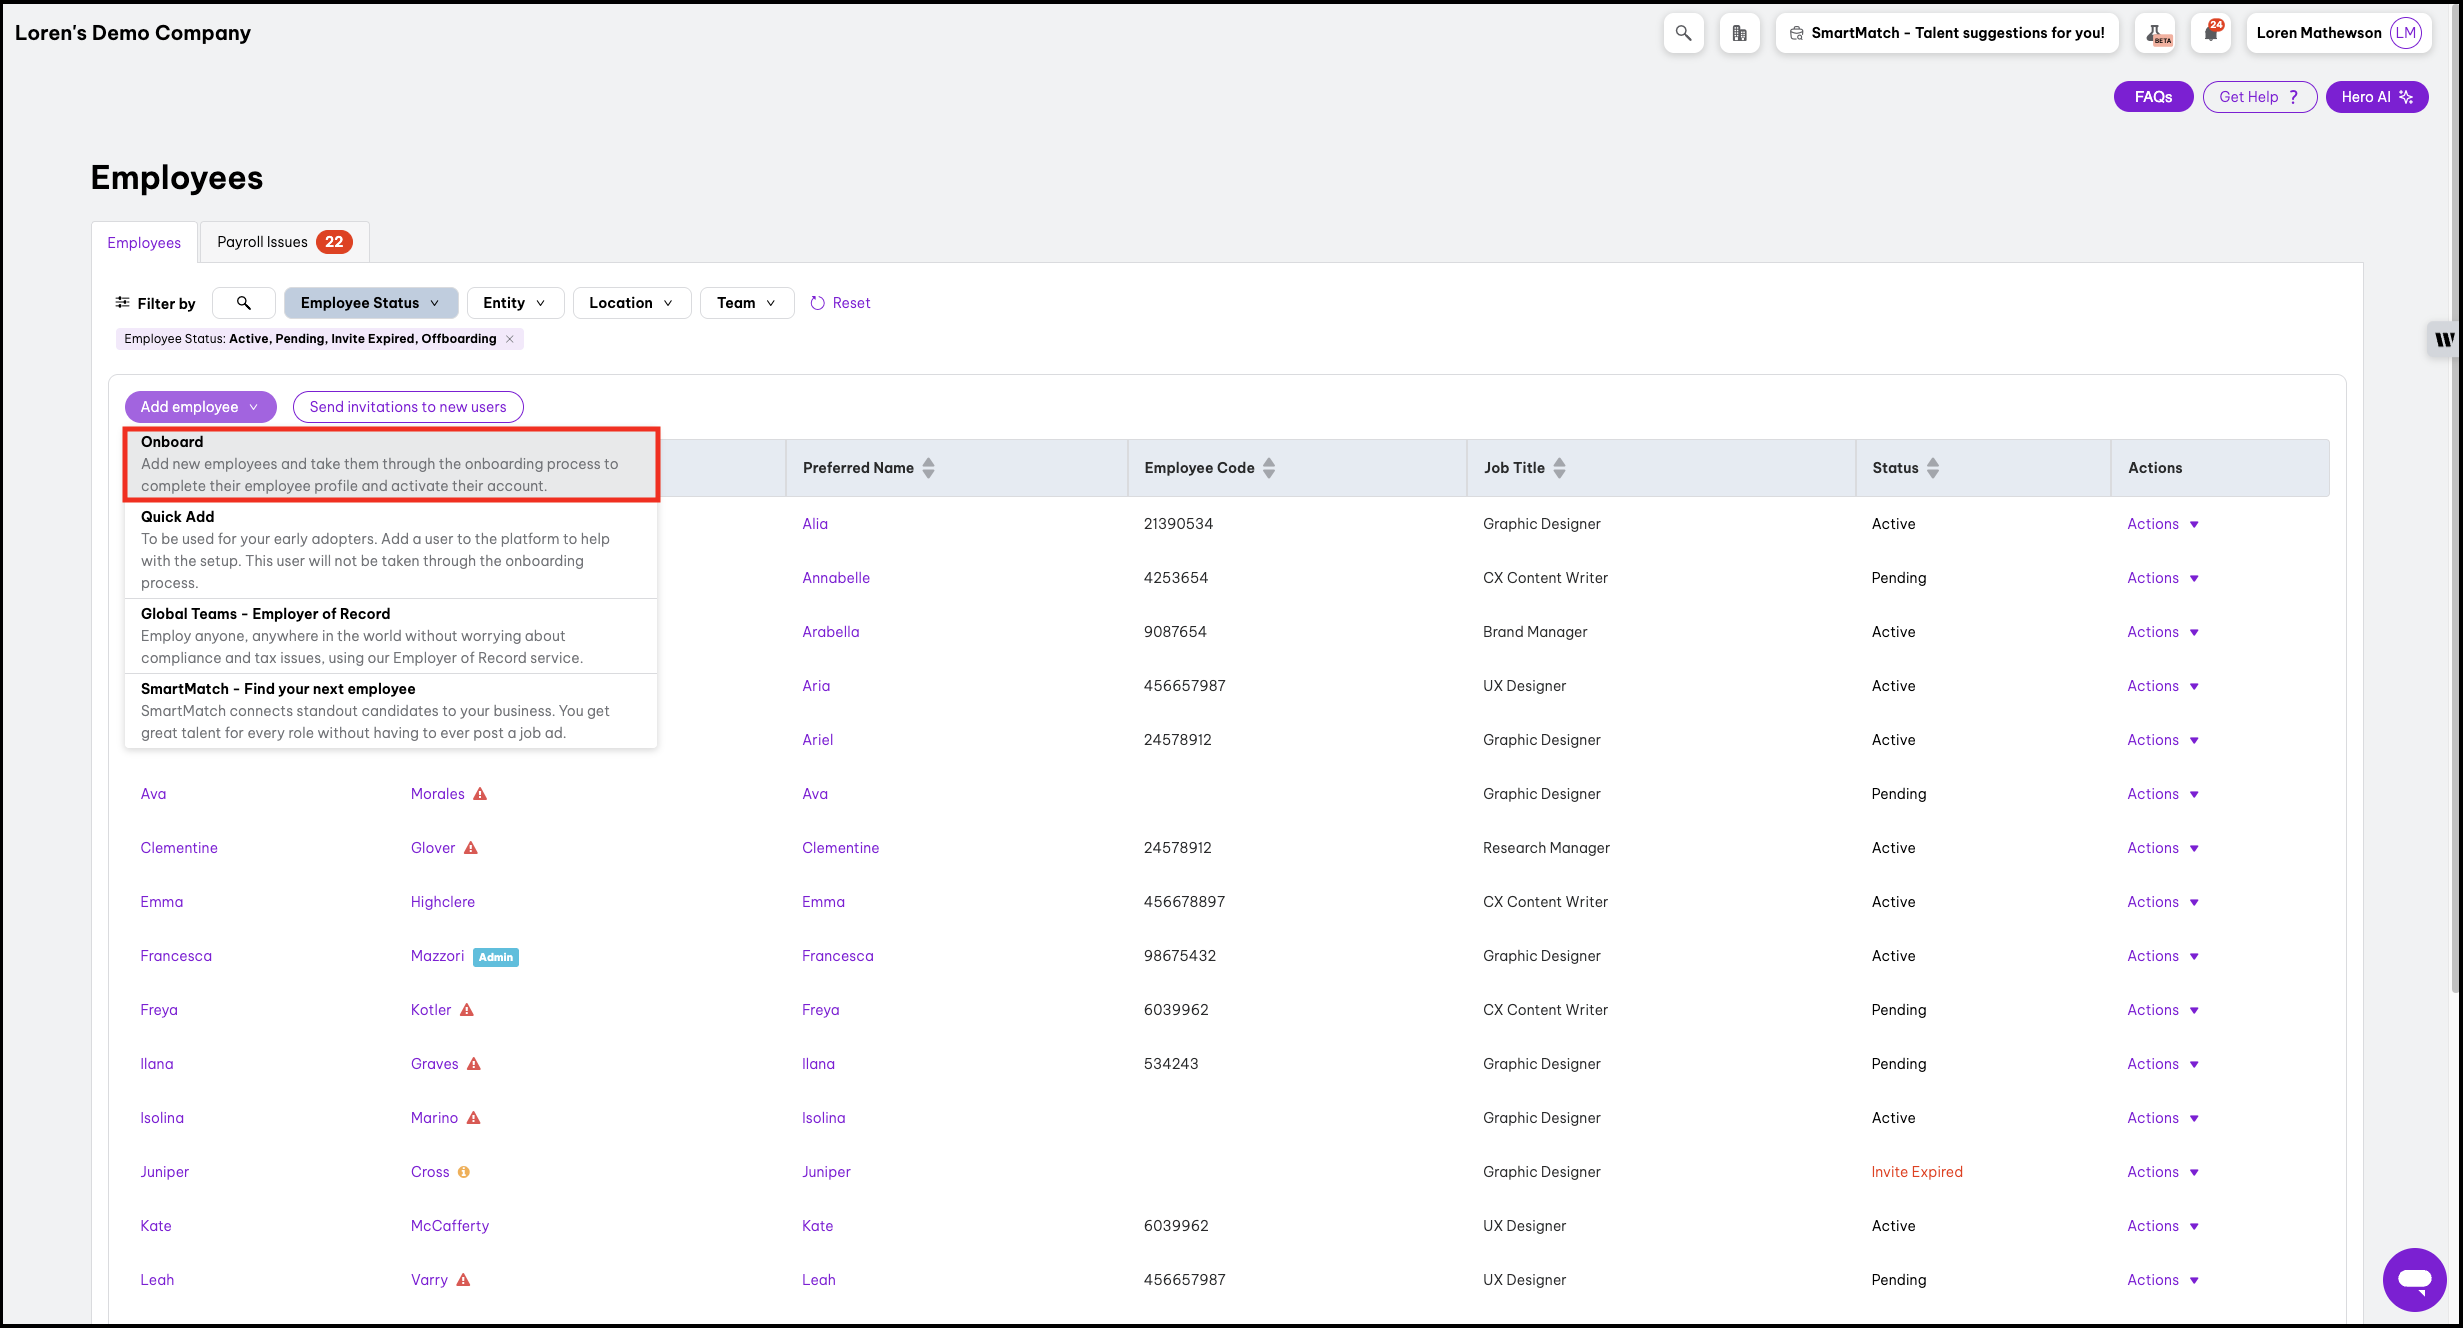Click the warning icon beside Morales
Image resolution: width=2463 pixels, height=1328 pixels.
pyautogui.click(x=480, y=794)
